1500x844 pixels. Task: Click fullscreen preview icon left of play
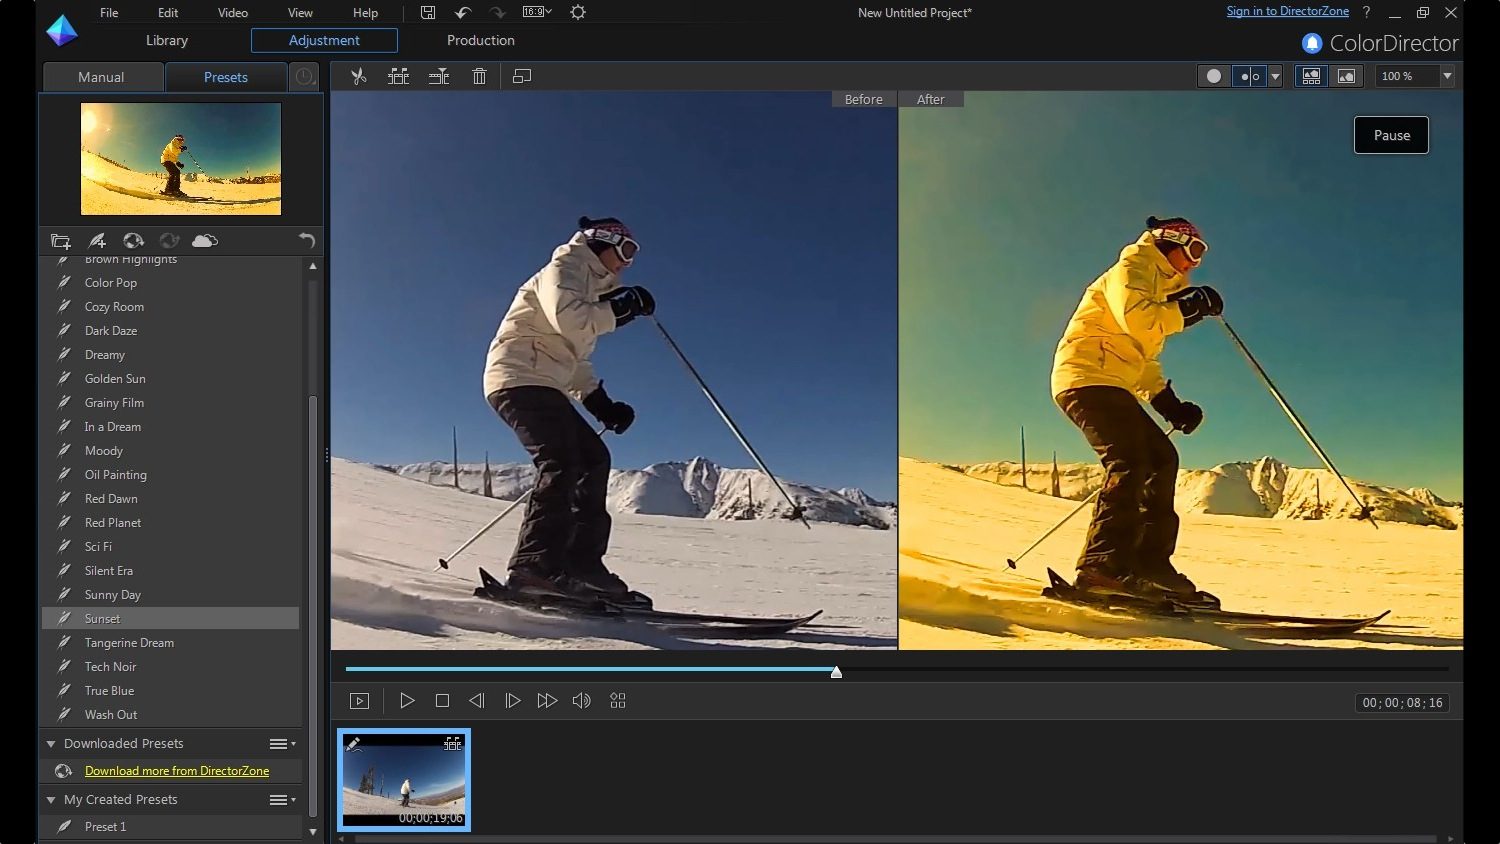click(x=359, y=701)
